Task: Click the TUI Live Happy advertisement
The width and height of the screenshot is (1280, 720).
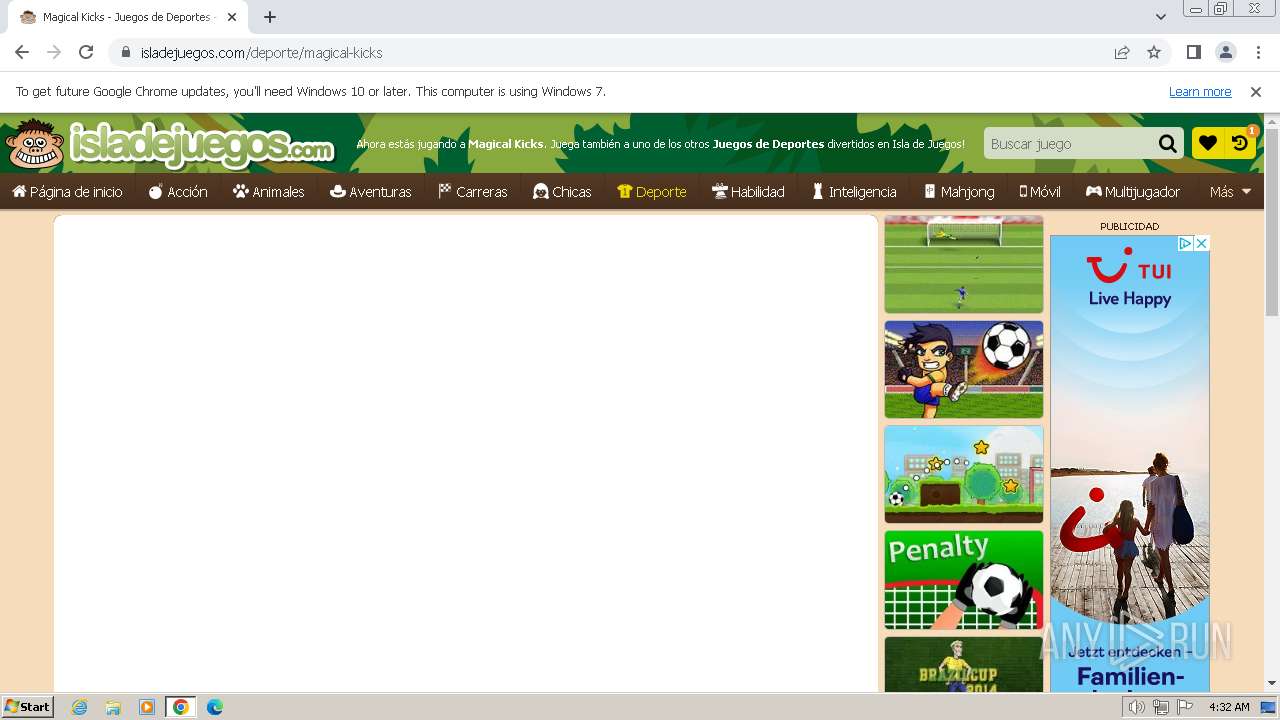Action: (1130, 464)
